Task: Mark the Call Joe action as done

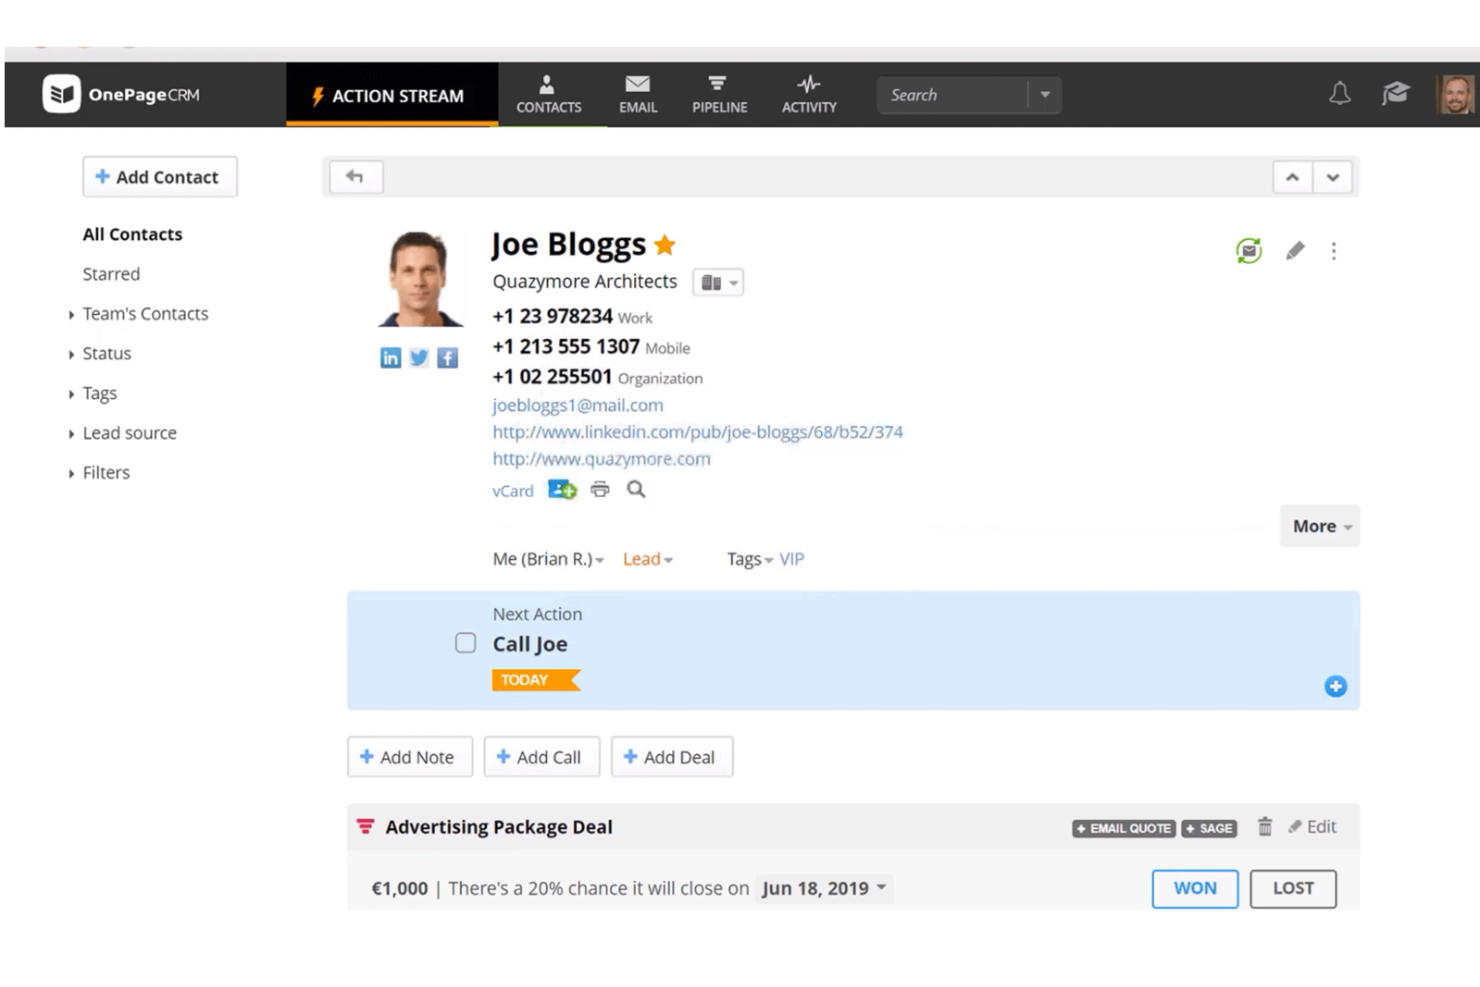Action: click(465, 643)
